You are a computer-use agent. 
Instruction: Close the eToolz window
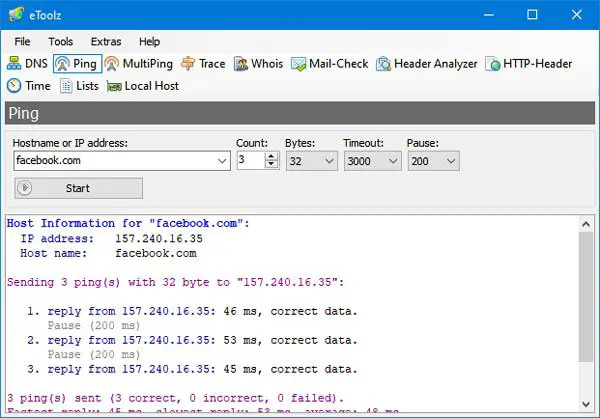pyautogui.click(x=577, y=15)
